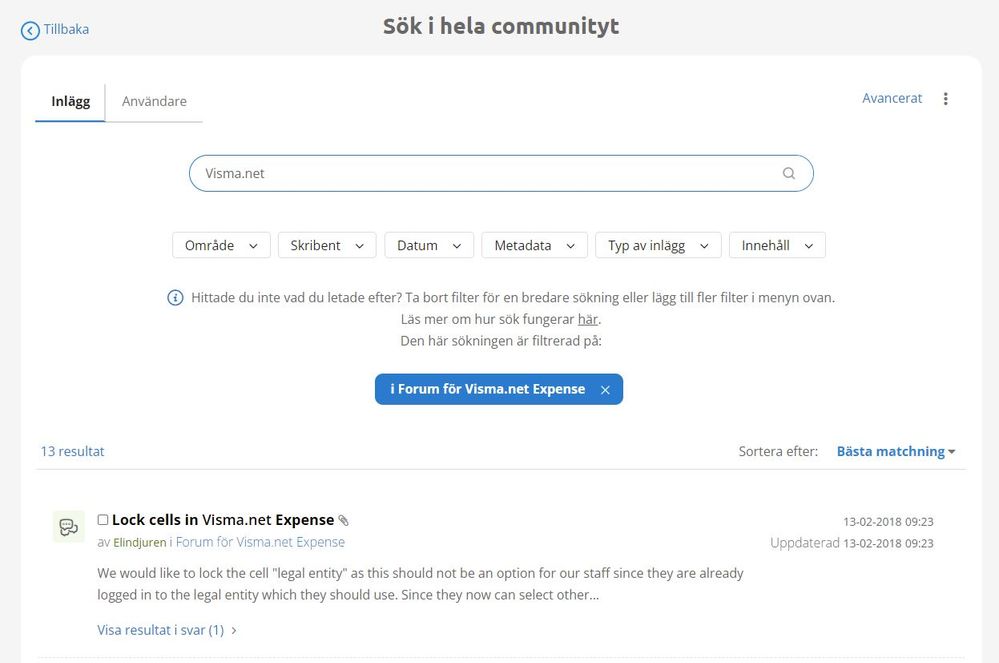Screen dimensions: 999x663
Task: Click the Tillbaka link text
Action: [x=66, y=29]
